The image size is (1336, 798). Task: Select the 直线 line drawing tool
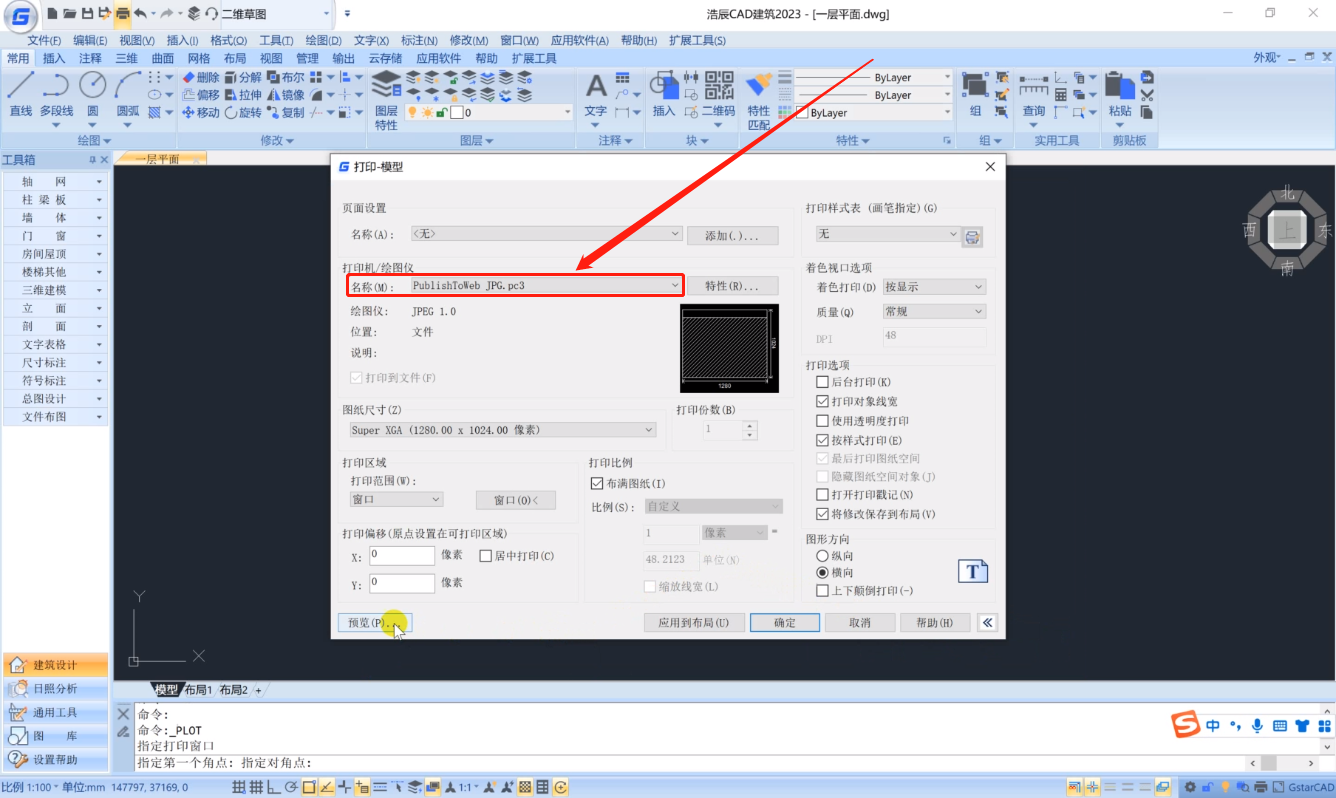[21, 95]
